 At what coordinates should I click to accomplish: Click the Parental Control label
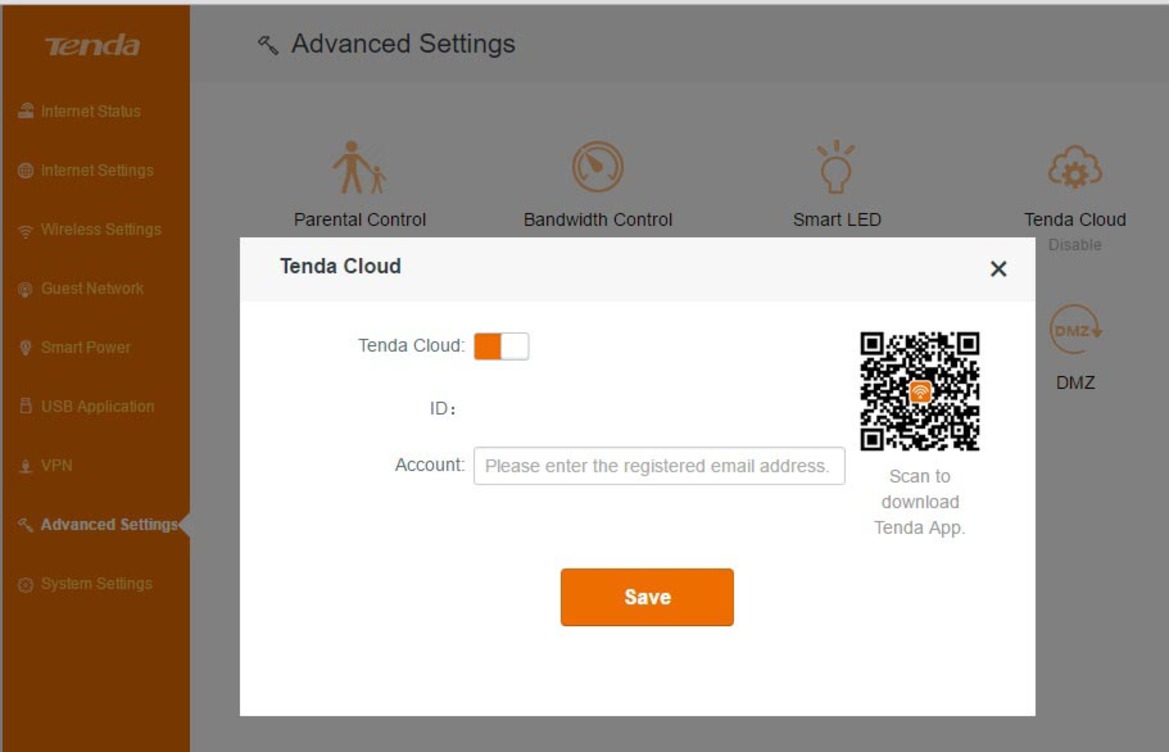pos(359,220)
